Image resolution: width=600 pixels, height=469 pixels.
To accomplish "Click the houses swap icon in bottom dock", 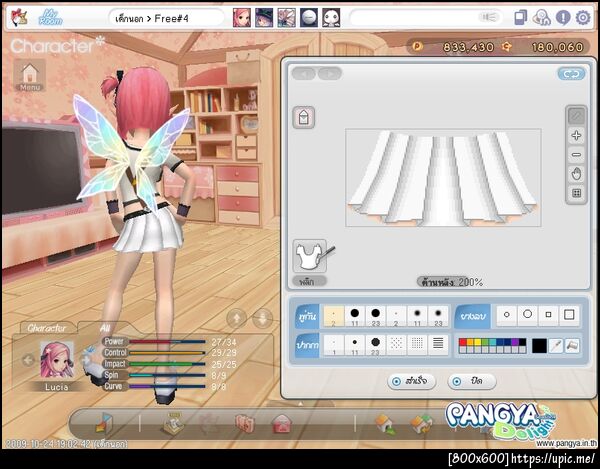I will [422, 425].
